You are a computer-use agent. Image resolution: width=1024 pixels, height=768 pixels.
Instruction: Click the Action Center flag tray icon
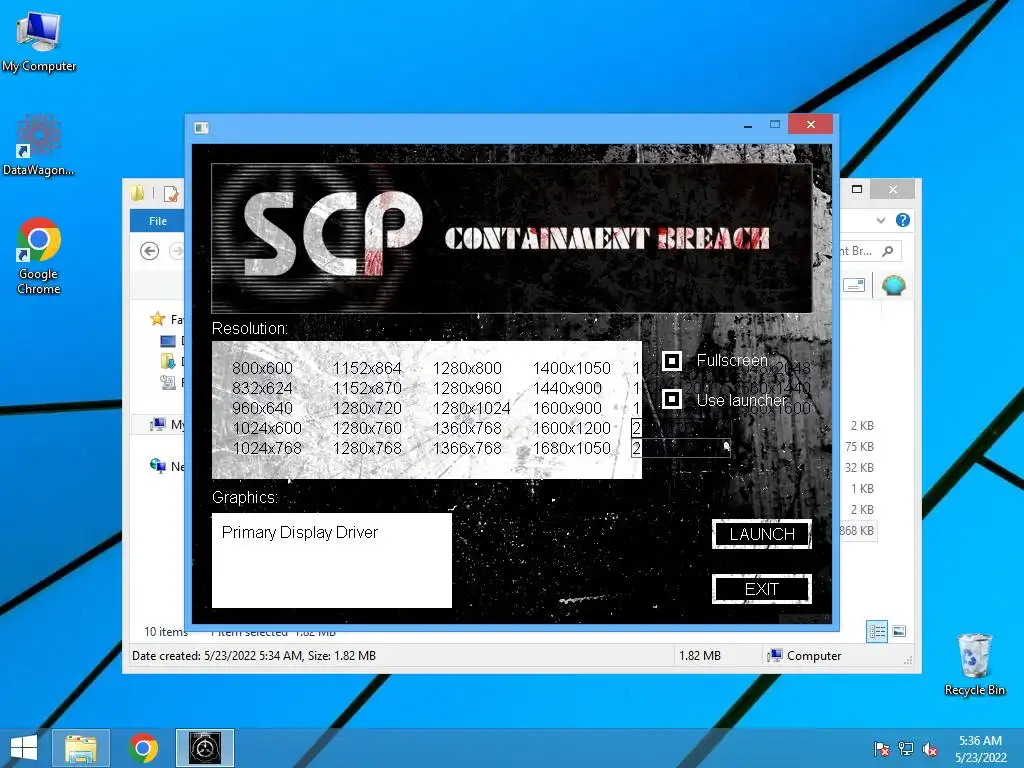[x=882, y=749]
